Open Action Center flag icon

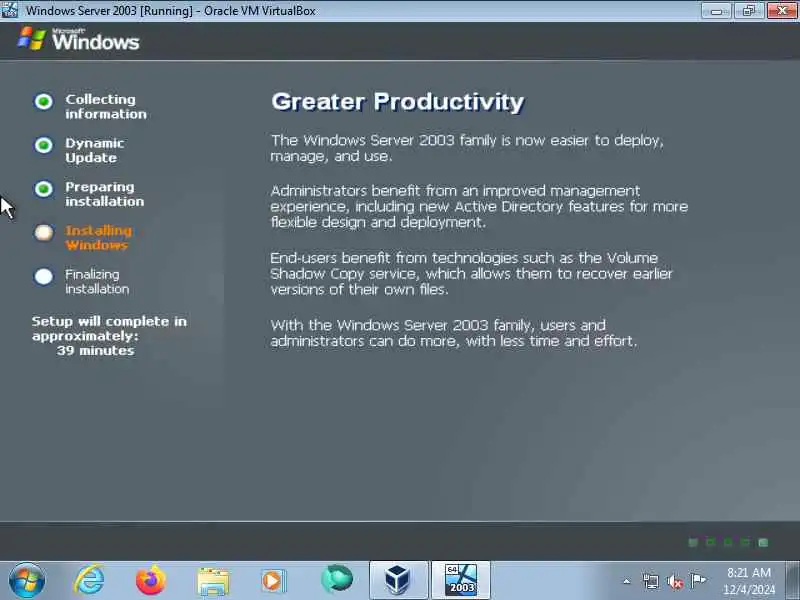click(x=698, y=580)
